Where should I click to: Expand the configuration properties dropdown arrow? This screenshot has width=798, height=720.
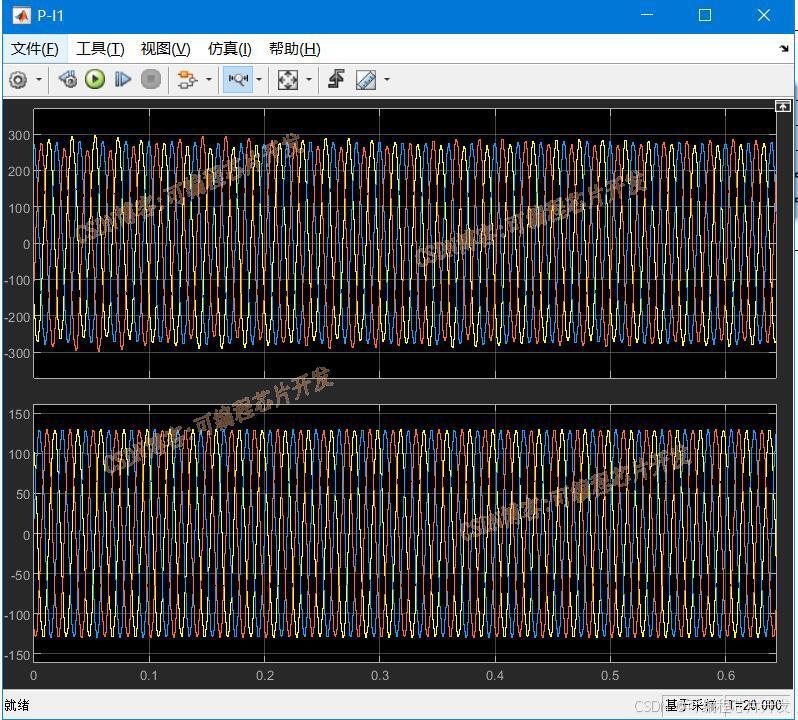pos(40,80)
